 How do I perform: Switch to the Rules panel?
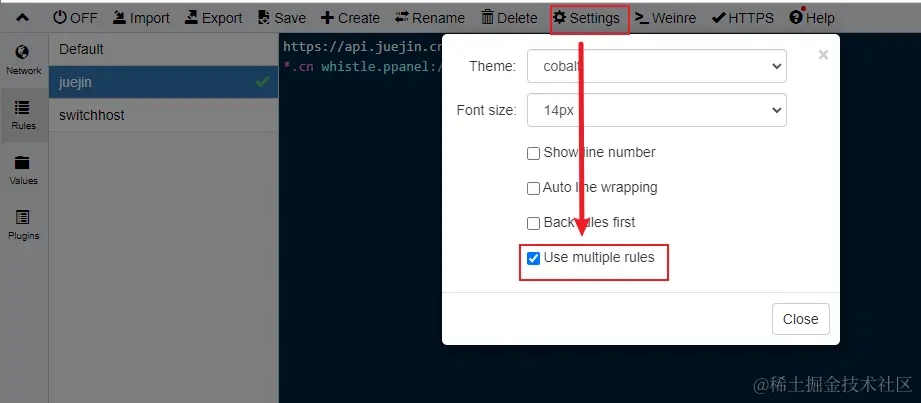(x=23, y=115)
